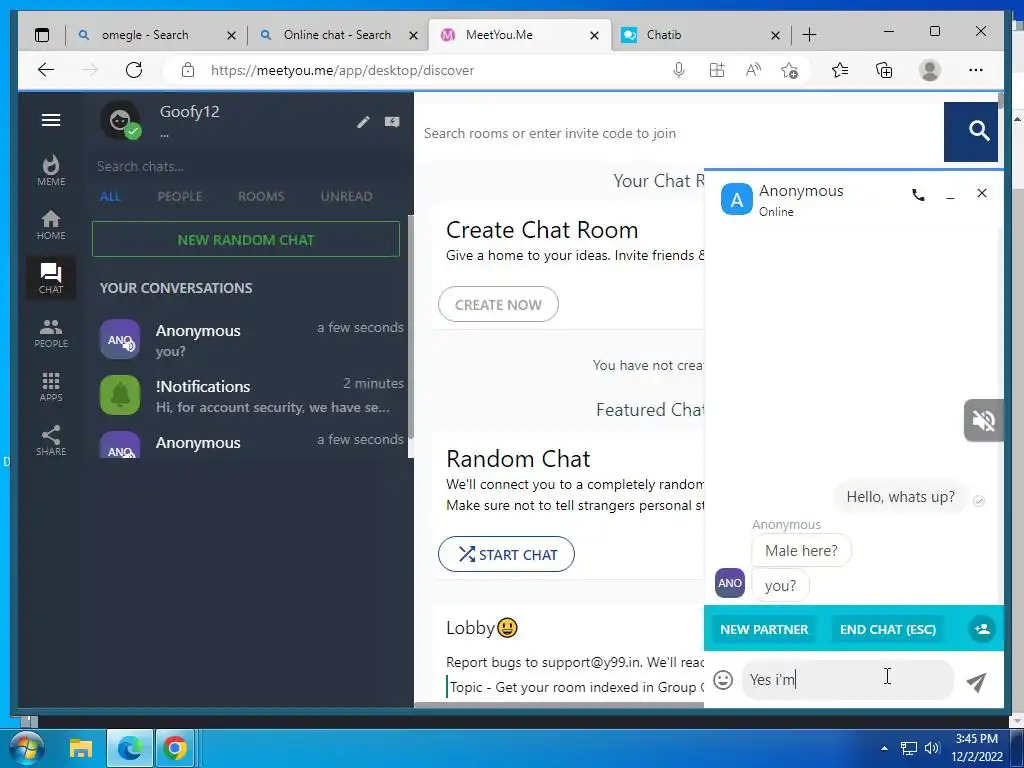This screenshot has height=768, width=1024.
Task: Go to HOME in sidebar
Action: pyautogui.click(x=51, y=225)
